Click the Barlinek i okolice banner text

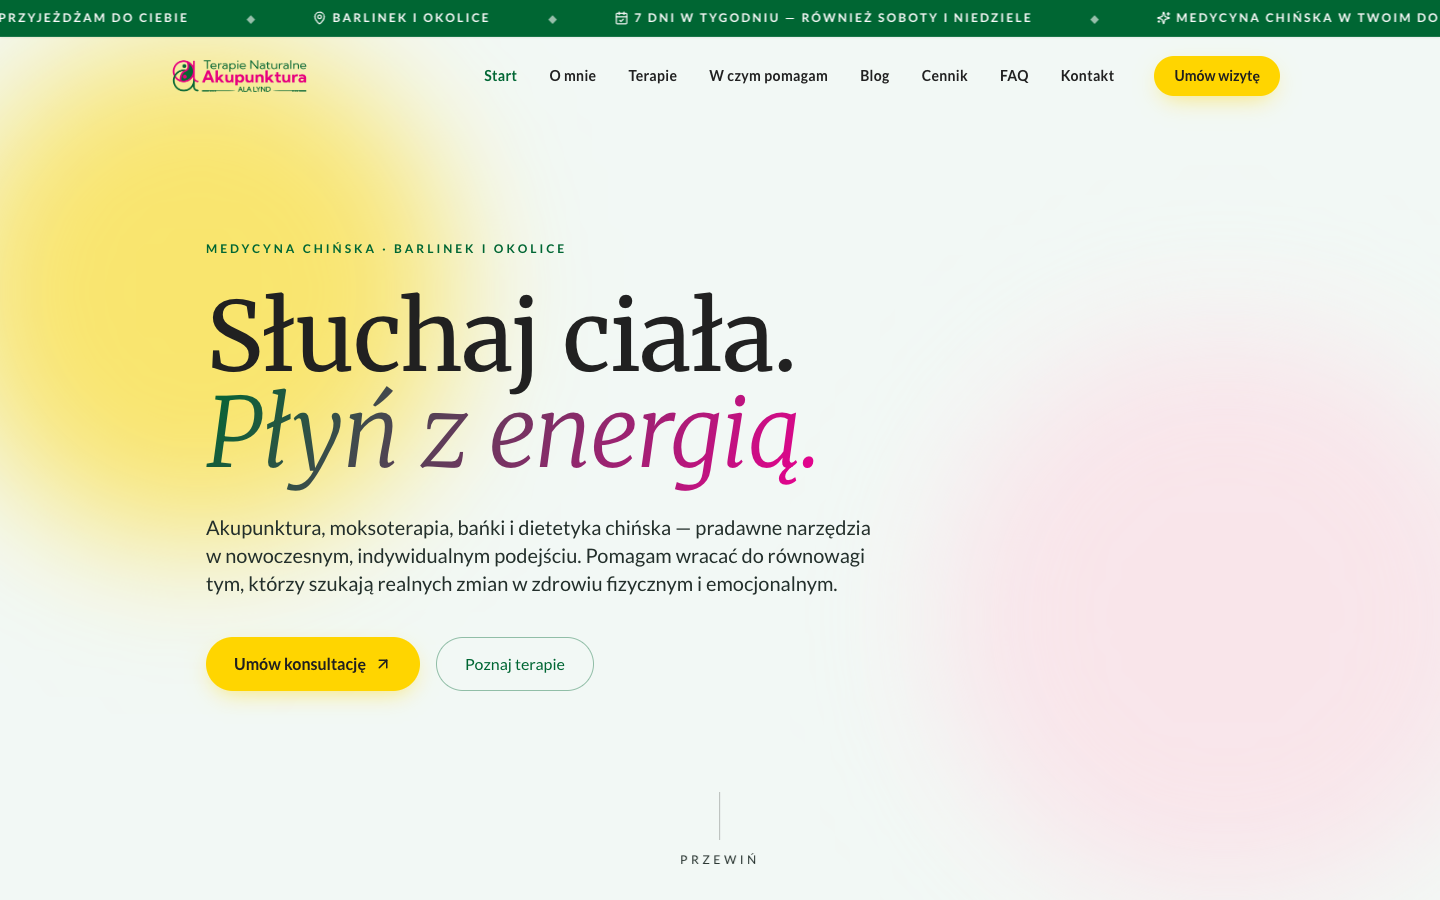[411, 18]
